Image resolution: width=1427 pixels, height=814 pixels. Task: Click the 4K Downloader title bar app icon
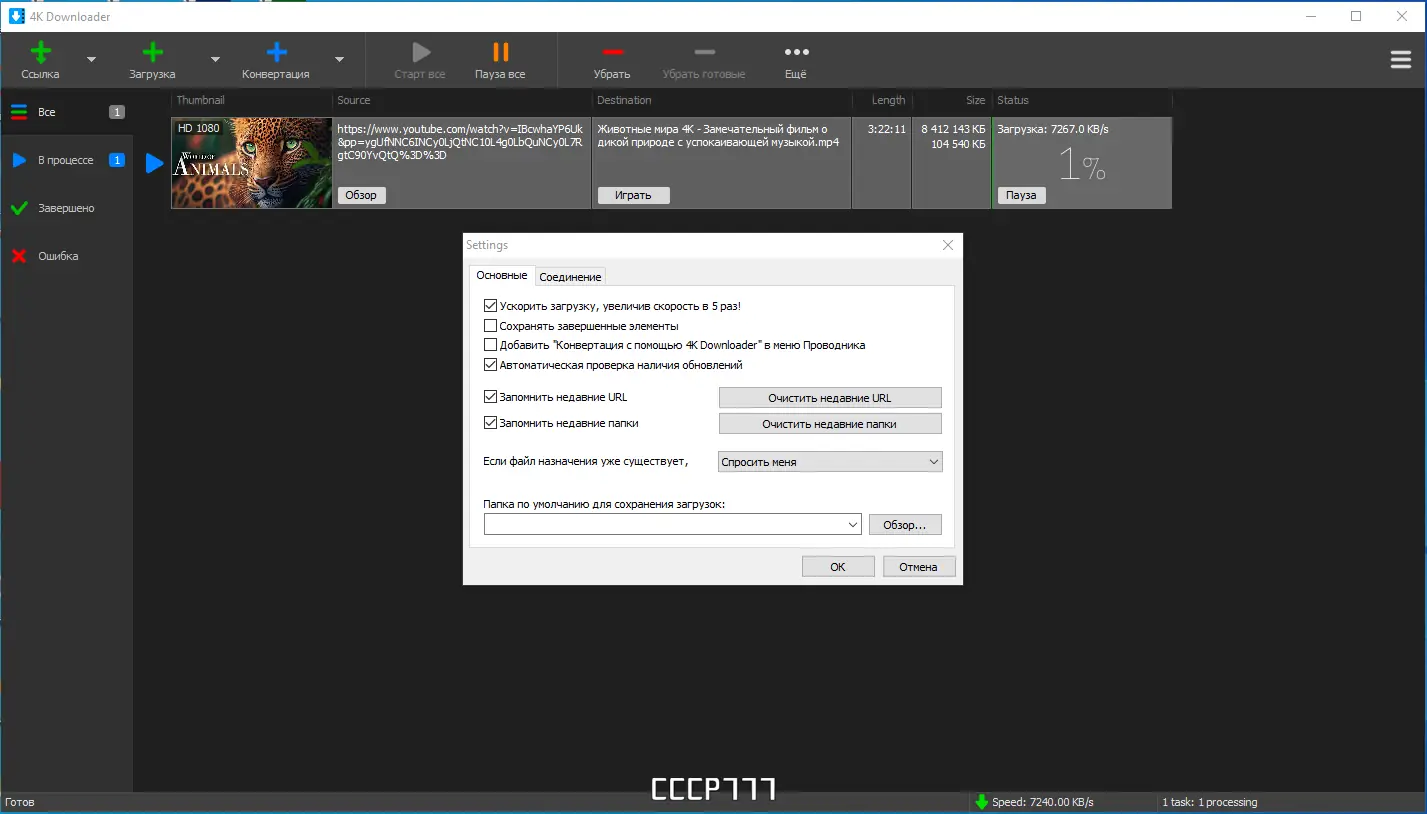coord(17,16)
